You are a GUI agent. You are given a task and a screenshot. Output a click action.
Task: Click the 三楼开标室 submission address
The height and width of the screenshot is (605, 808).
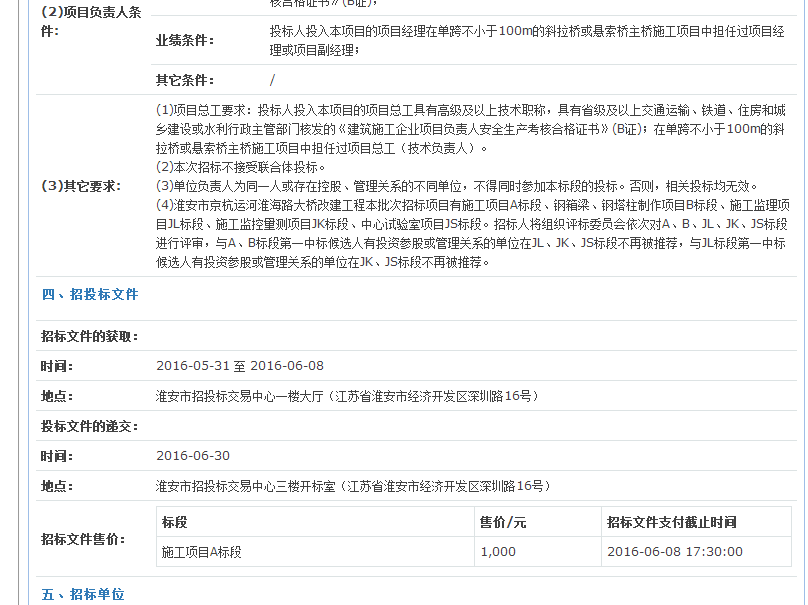coord(352,486)
